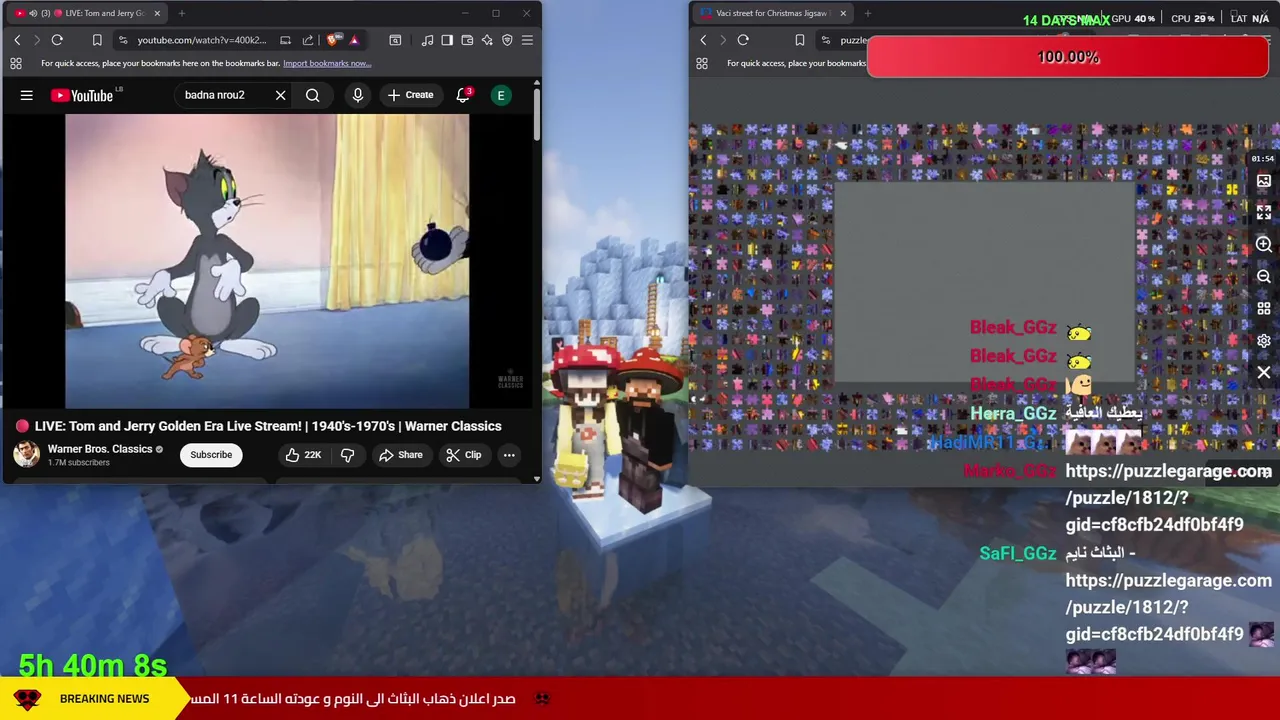
Task: Bookmark the YouTube page
Action: 97,40
